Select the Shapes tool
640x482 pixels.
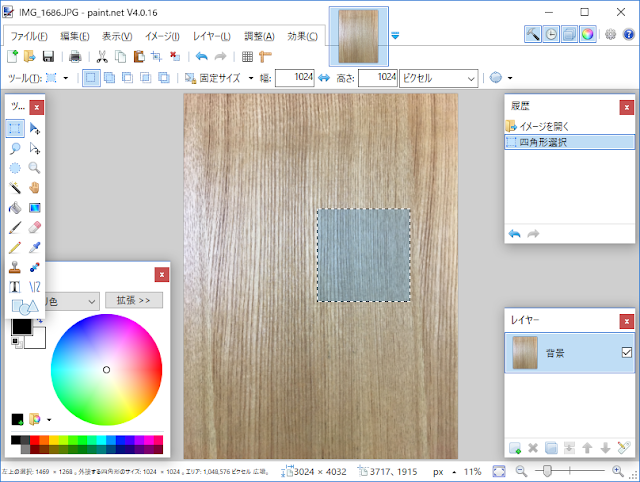click(x=24, y=307)
